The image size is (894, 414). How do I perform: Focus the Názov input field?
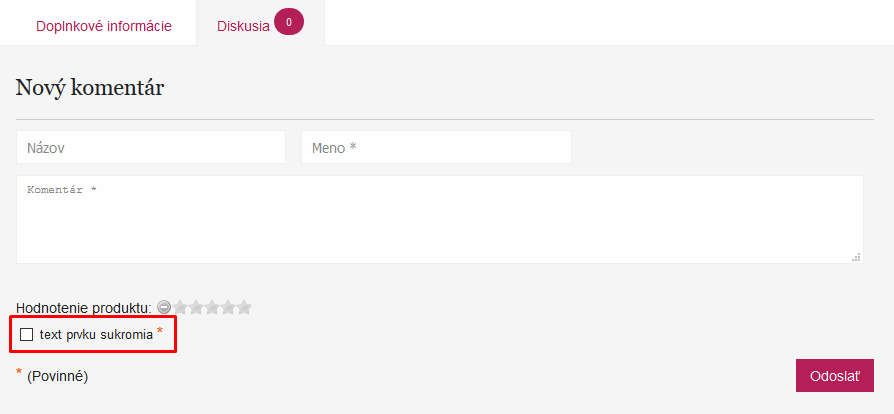[151, 148]
